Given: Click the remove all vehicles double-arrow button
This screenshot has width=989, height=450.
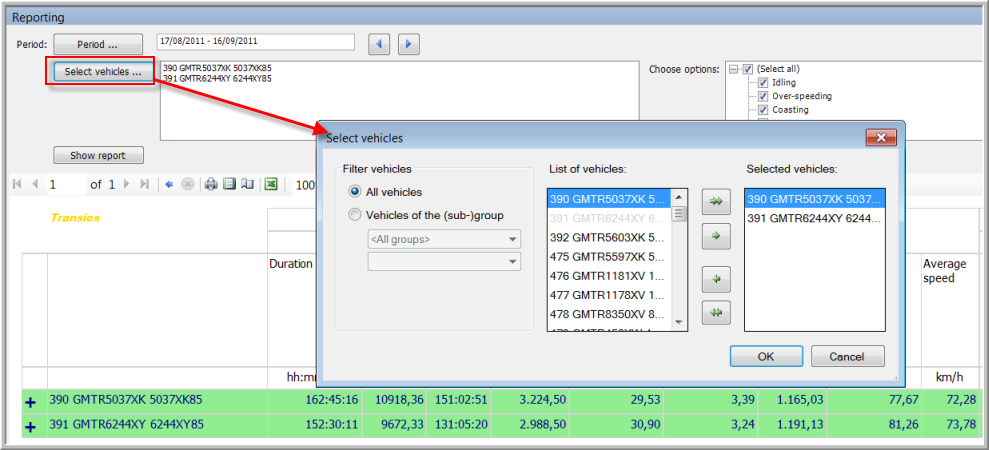Looking at the screenshot, I should pos(717,313).
